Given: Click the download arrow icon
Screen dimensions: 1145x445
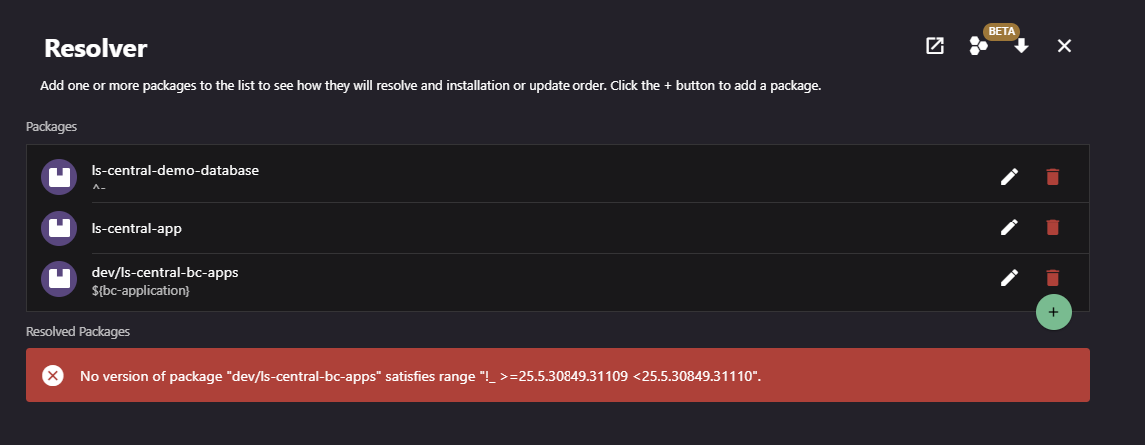Looking at the screenshot, I should coord(1021,46).
